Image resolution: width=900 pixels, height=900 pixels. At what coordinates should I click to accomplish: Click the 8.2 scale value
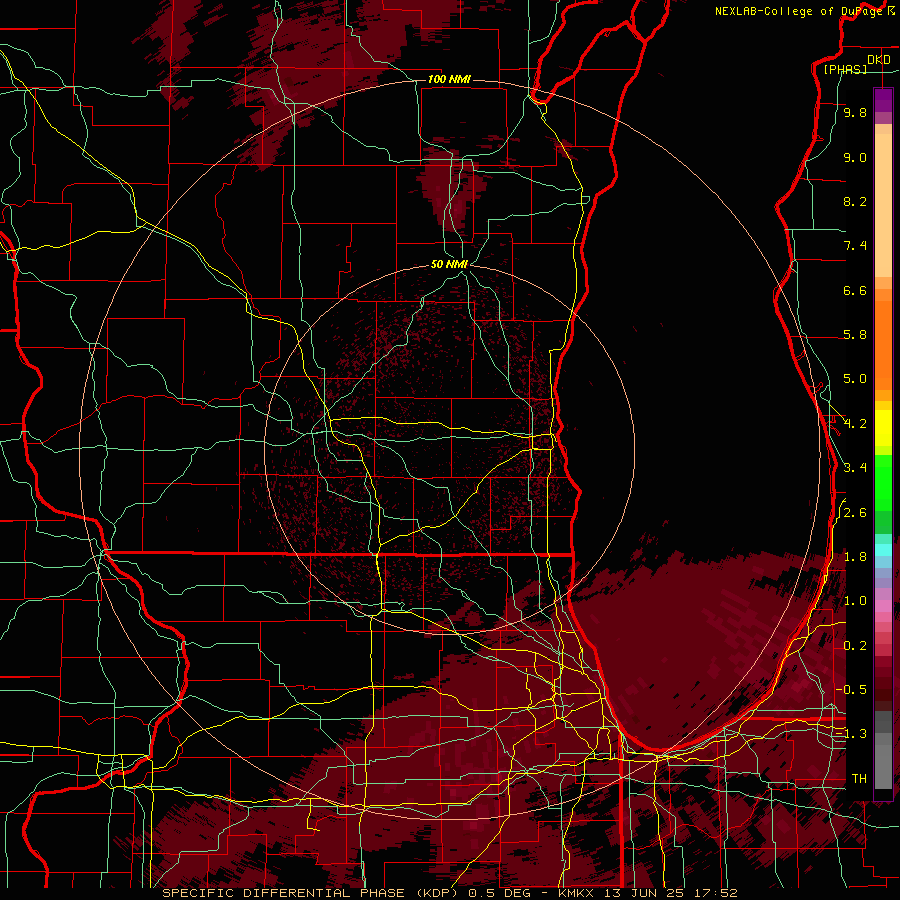855,202
